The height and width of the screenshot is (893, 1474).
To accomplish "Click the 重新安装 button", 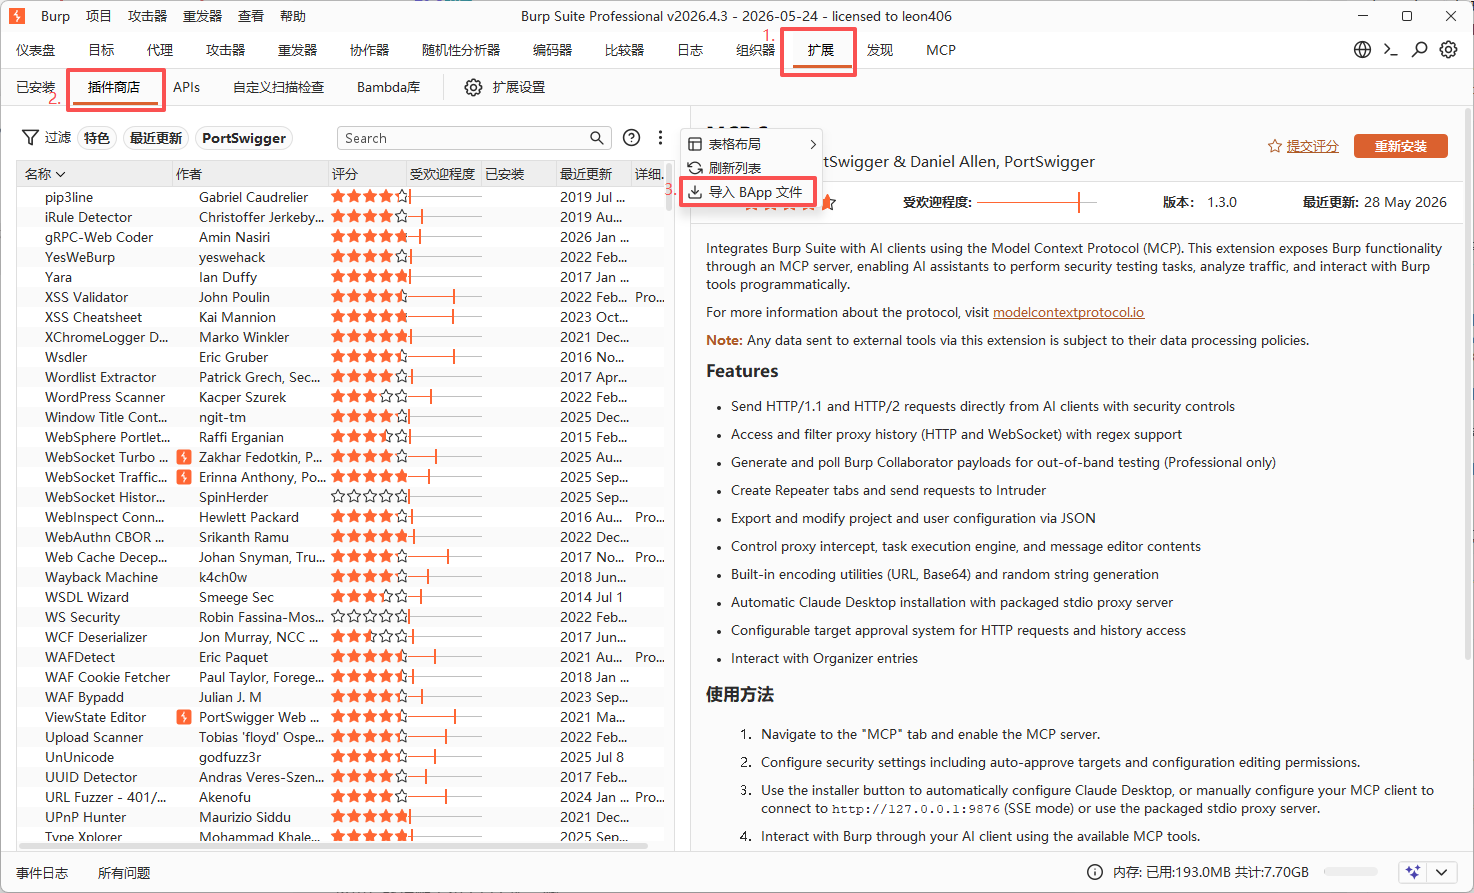I will [1400, 146].
